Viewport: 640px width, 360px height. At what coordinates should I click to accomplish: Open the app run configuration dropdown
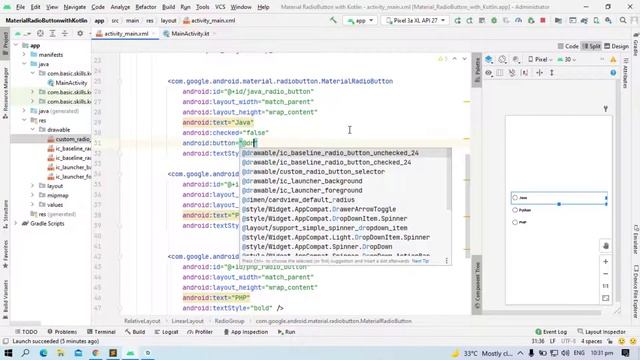click(x=360, y=20)
